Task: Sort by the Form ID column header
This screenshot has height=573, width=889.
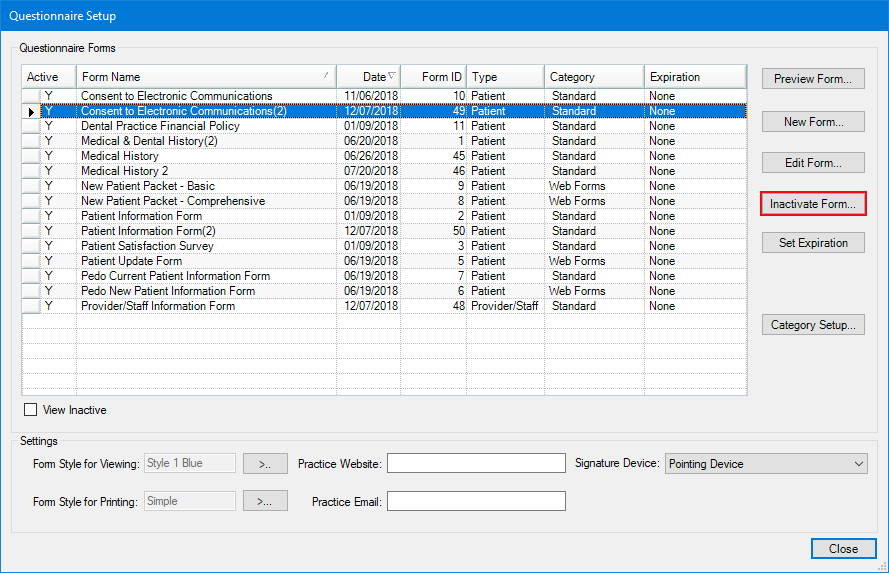Action: coord(433,77)
